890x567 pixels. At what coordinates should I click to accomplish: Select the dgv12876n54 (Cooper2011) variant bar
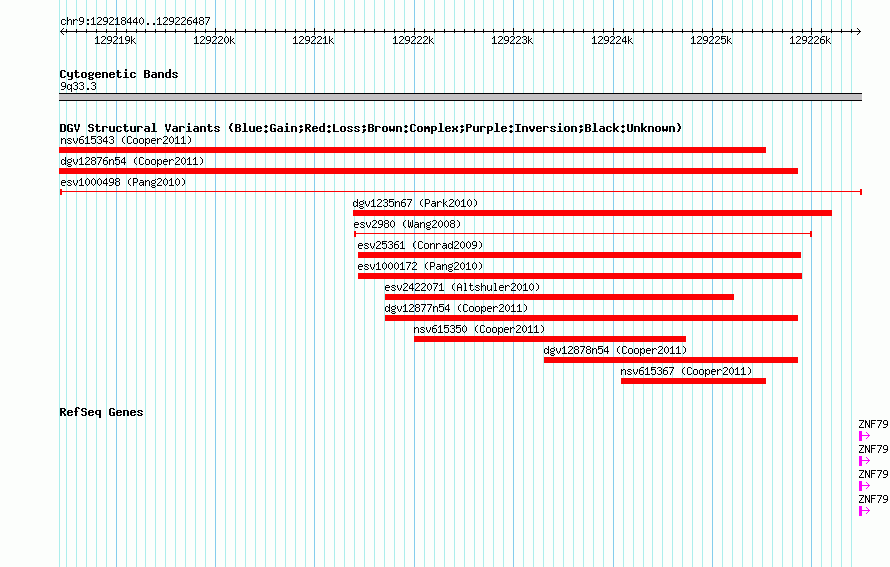(x=429, y=171)
